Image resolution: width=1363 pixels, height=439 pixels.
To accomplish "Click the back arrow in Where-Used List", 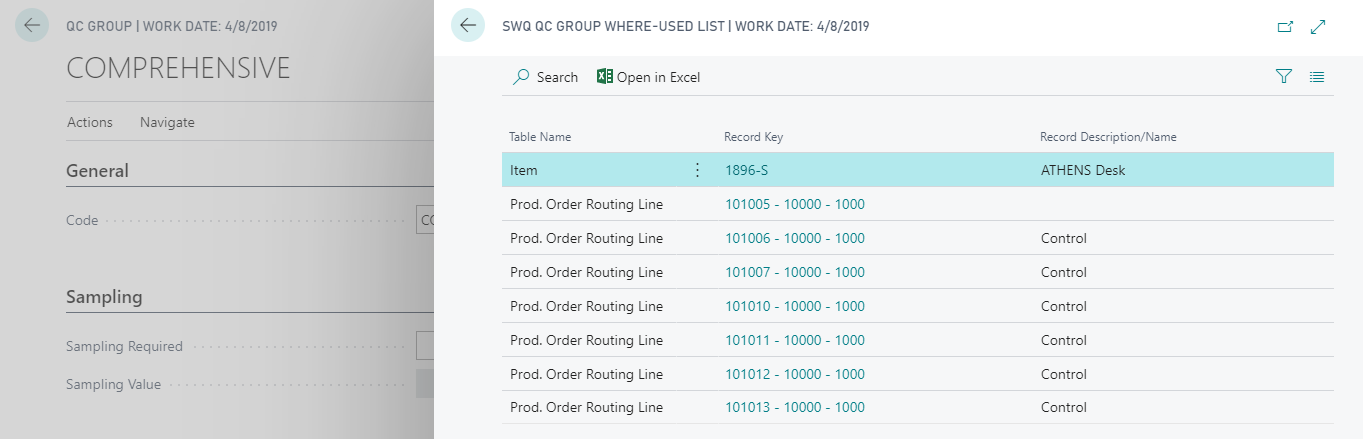I will coord(467,26).
